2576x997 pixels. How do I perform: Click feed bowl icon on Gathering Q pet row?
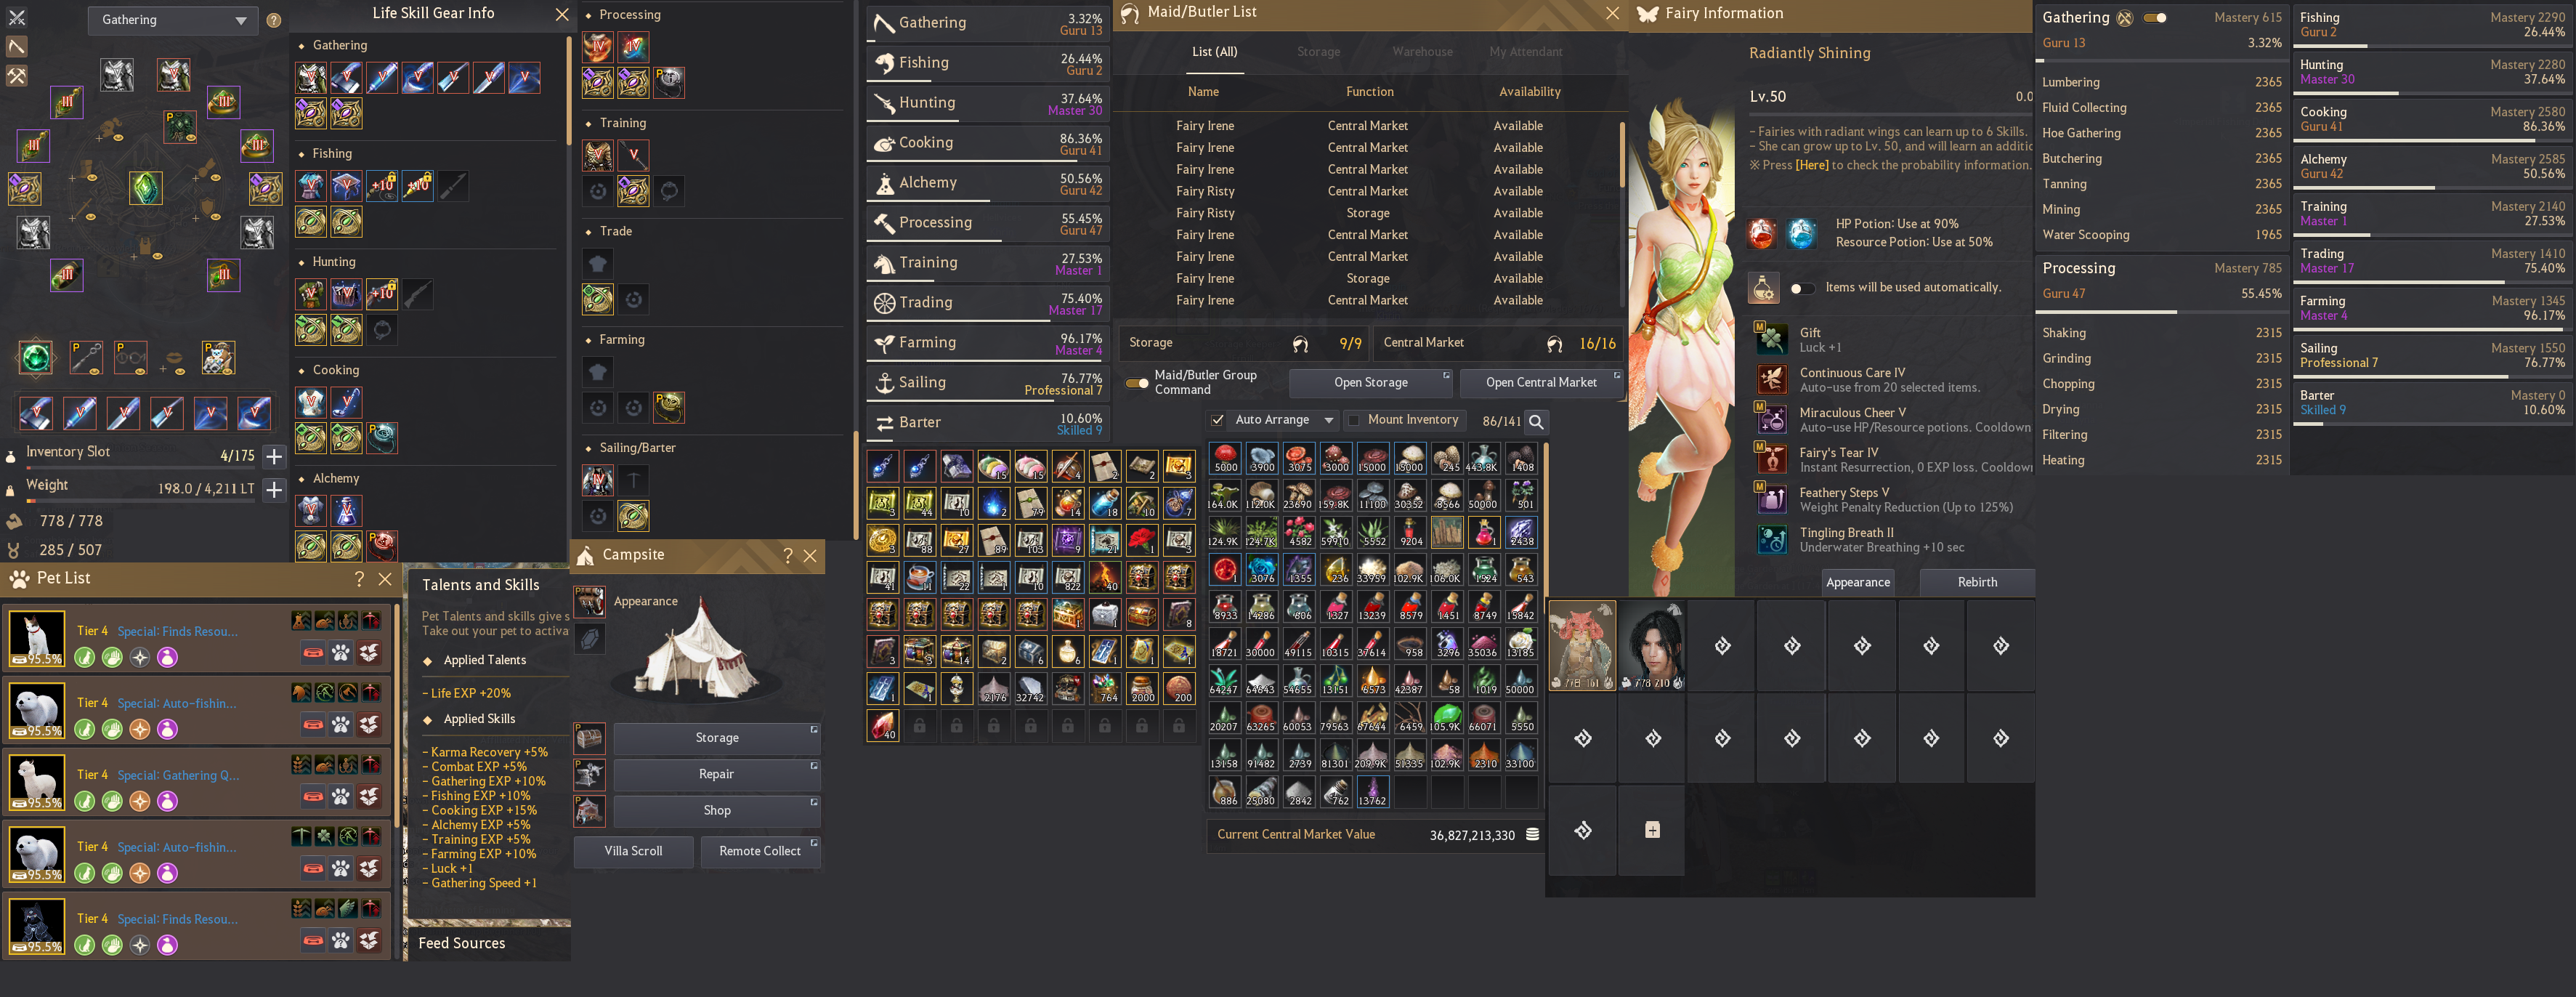313,797
